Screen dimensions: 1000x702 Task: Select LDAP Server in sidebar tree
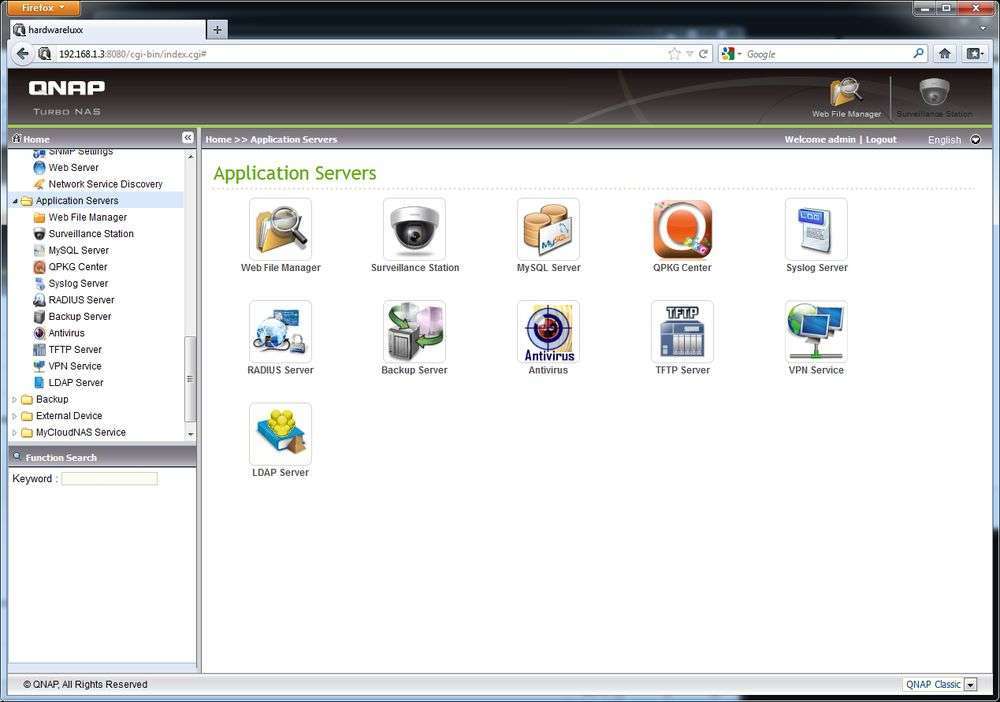tap(75, 383)
